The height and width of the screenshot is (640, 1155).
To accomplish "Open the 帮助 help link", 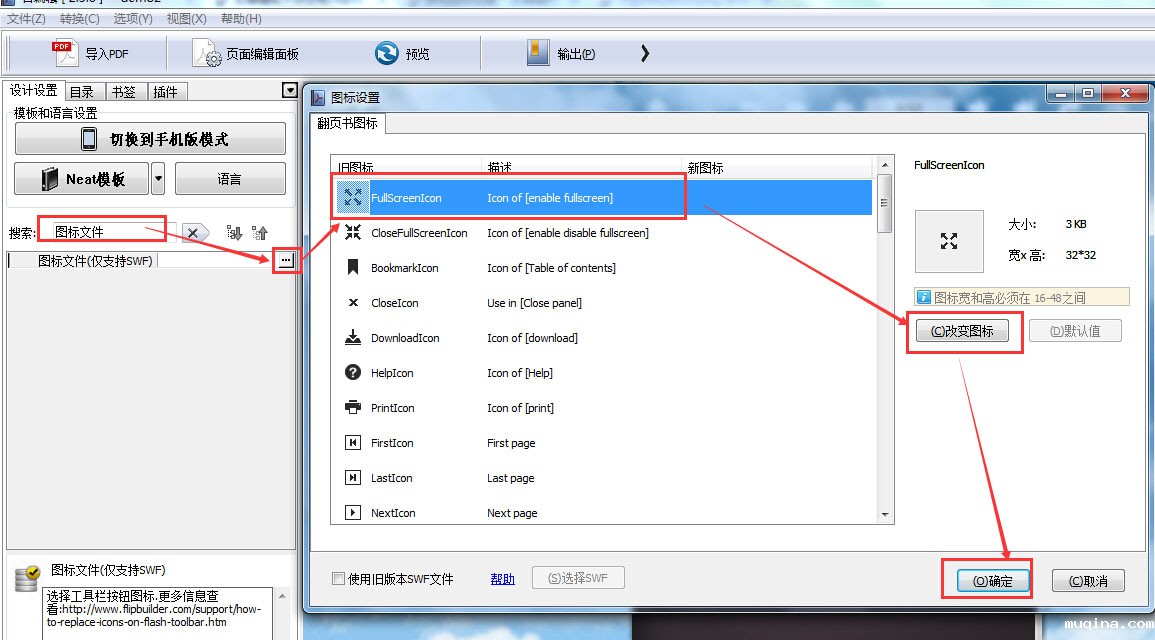I will coord(503,579).
